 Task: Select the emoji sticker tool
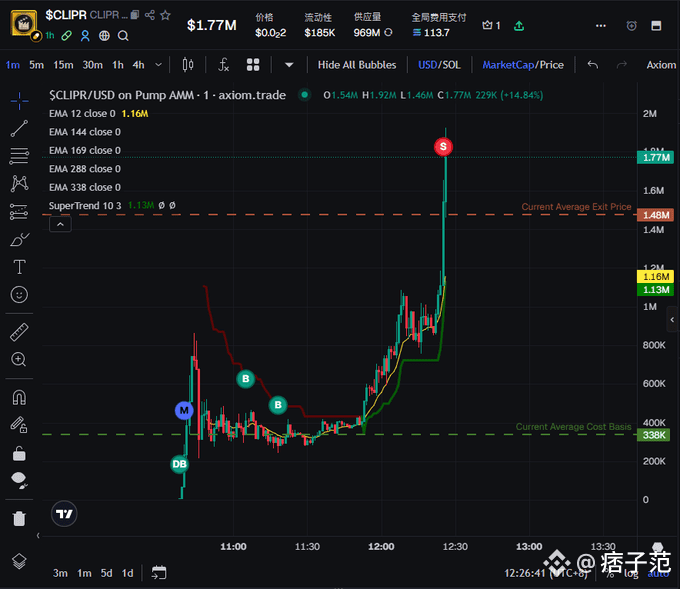(x=19, y=295)
